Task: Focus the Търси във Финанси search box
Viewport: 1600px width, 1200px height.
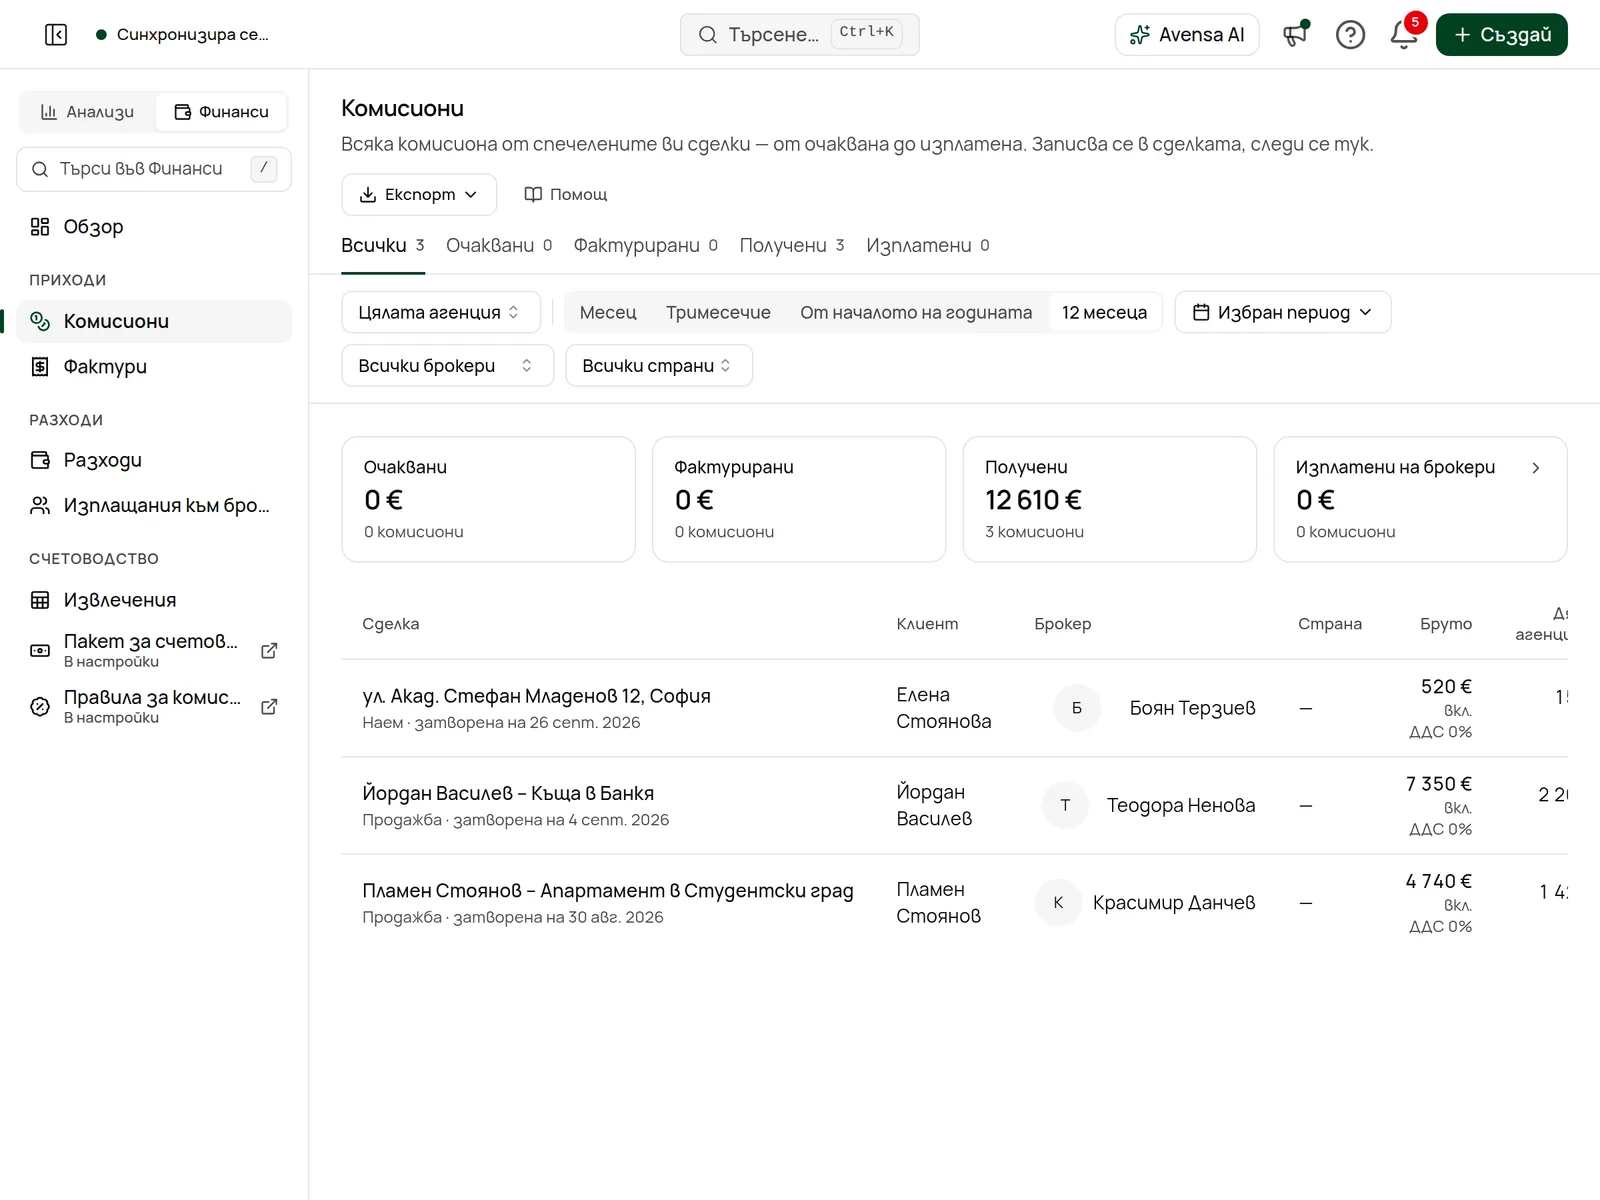Action: (154, 169)
